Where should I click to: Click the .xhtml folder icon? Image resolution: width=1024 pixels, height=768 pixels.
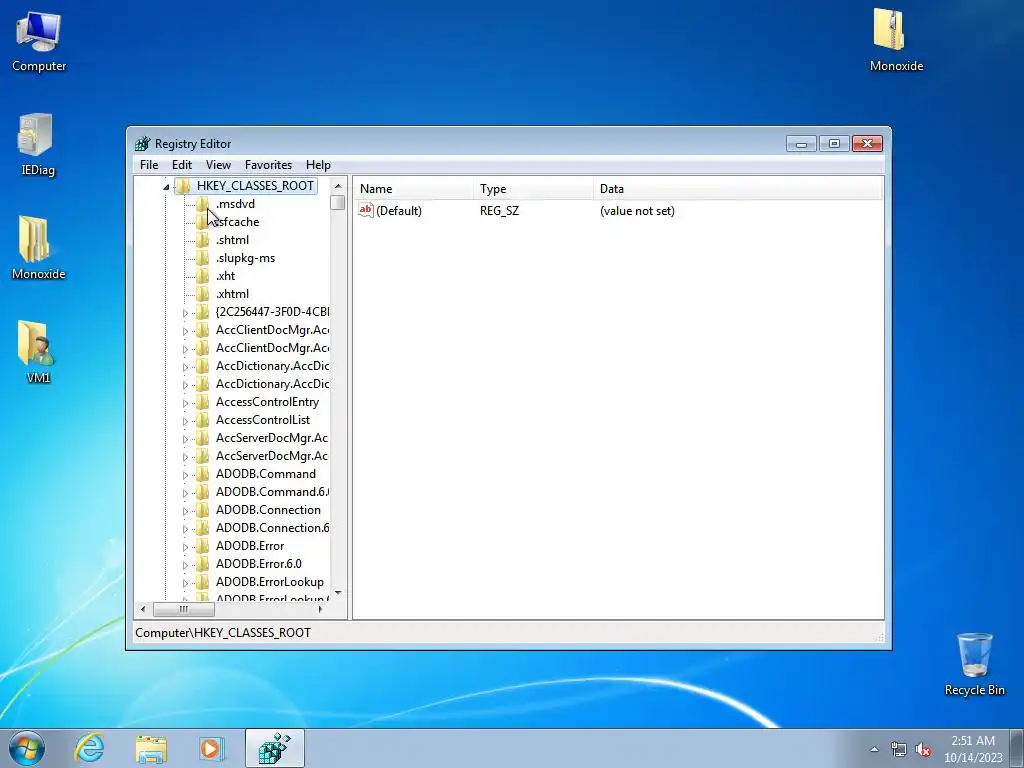(x=203, y=294)
